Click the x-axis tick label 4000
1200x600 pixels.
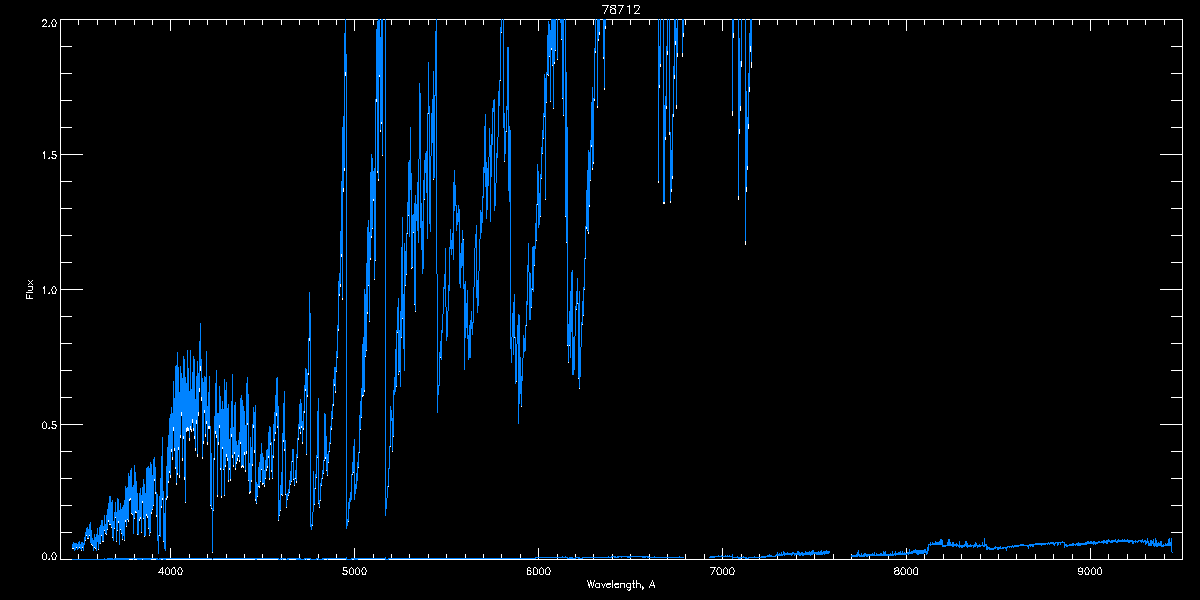tap(170, 571)
